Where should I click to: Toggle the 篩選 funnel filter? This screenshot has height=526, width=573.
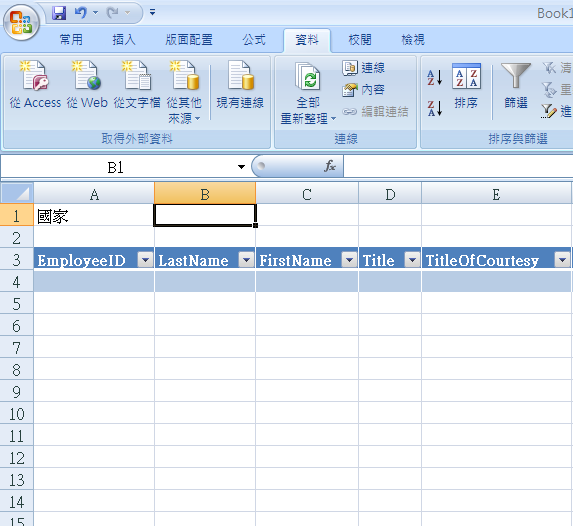click(516, 86)
